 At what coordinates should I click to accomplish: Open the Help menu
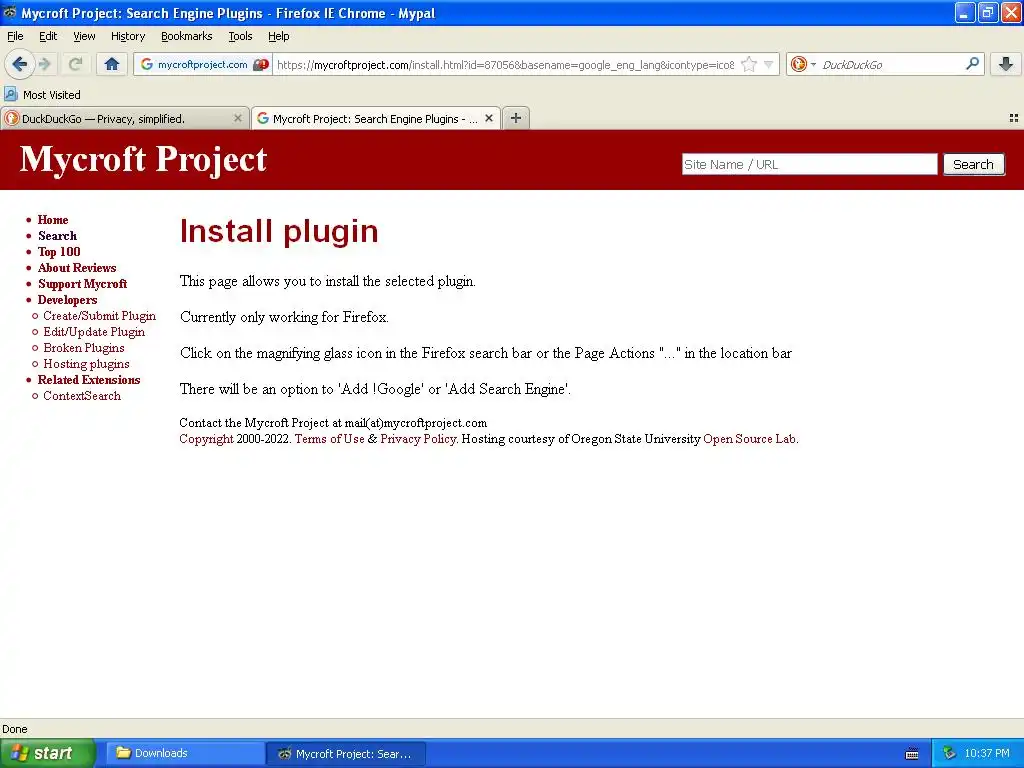click(279, 37)
